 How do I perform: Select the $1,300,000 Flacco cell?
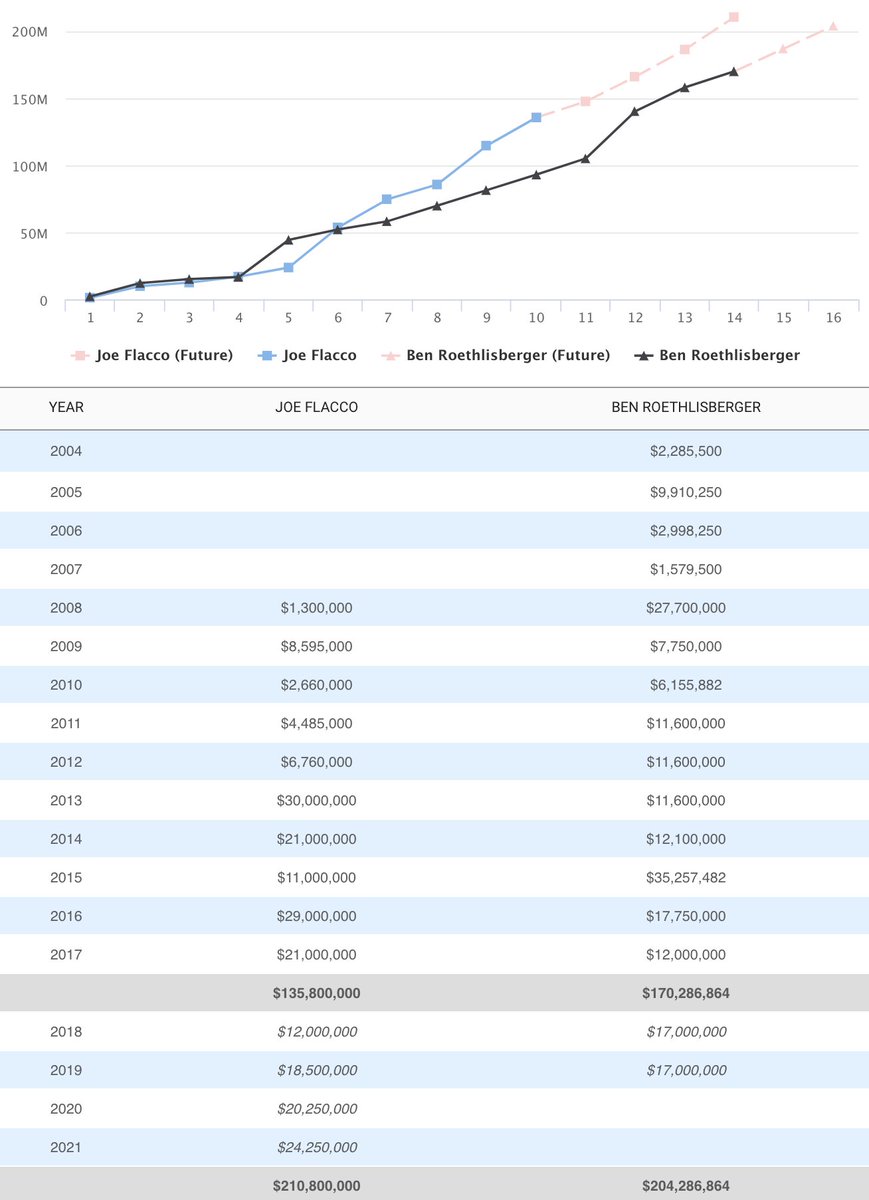click(x=316, y=608)
